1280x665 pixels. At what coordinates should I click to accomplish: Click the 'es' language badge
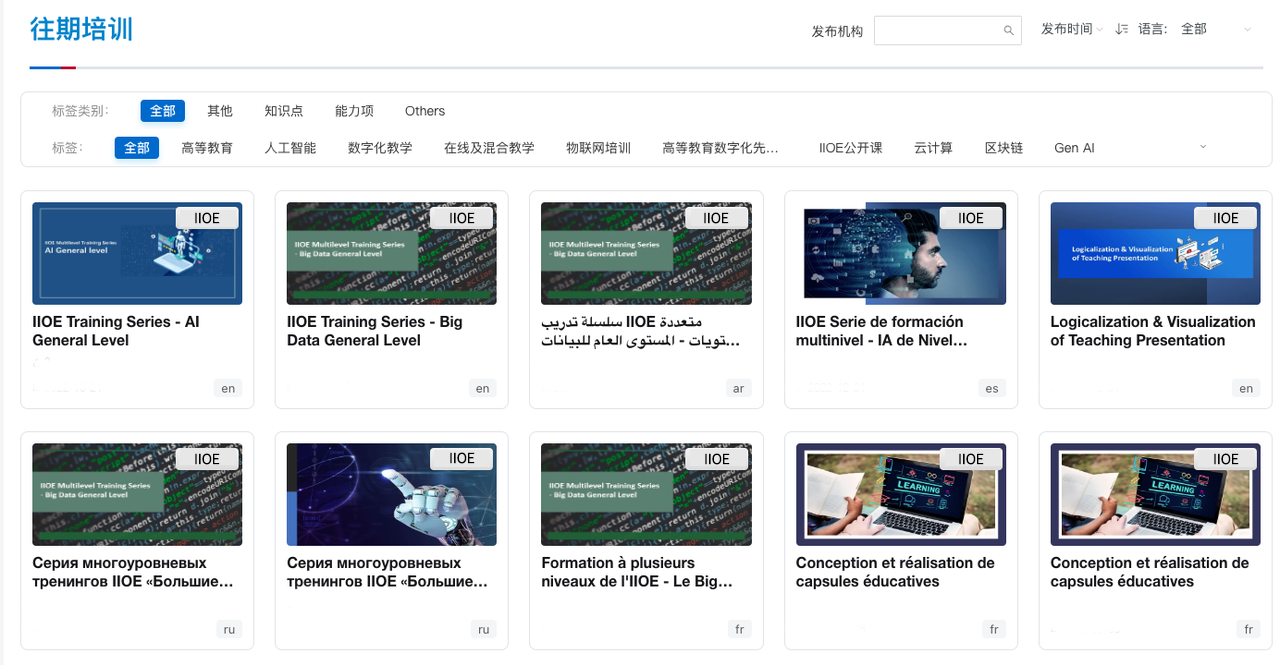click(x=991, y=389)
